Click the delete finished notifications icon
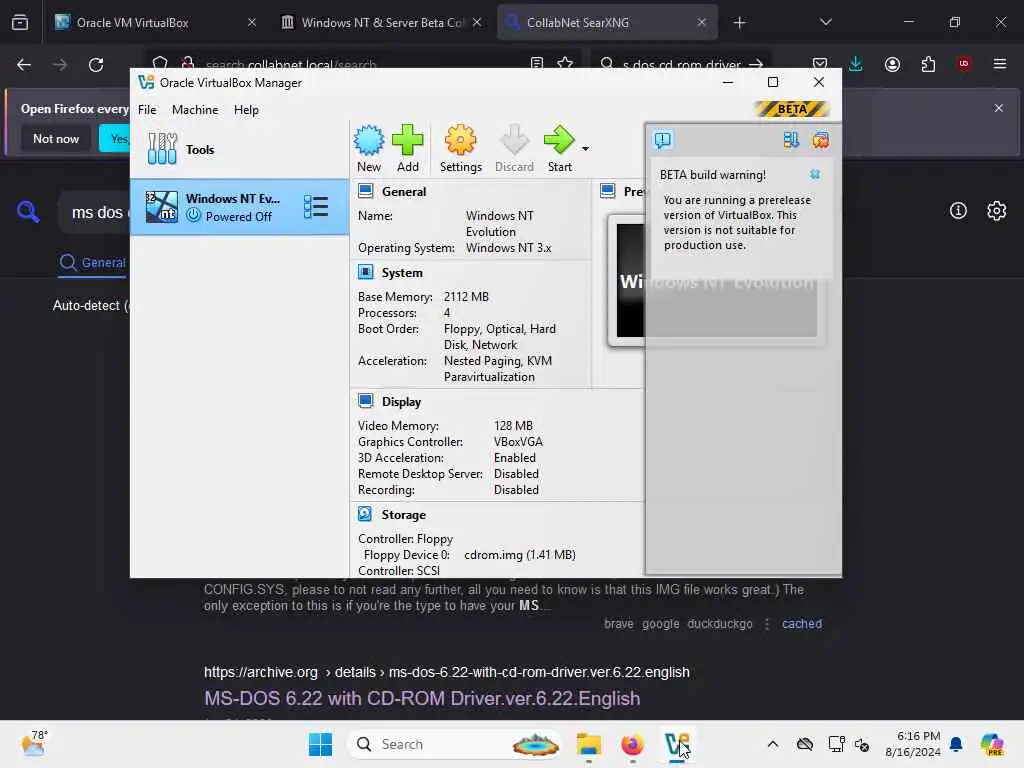The image size is (1024, 768). (821, 140)
